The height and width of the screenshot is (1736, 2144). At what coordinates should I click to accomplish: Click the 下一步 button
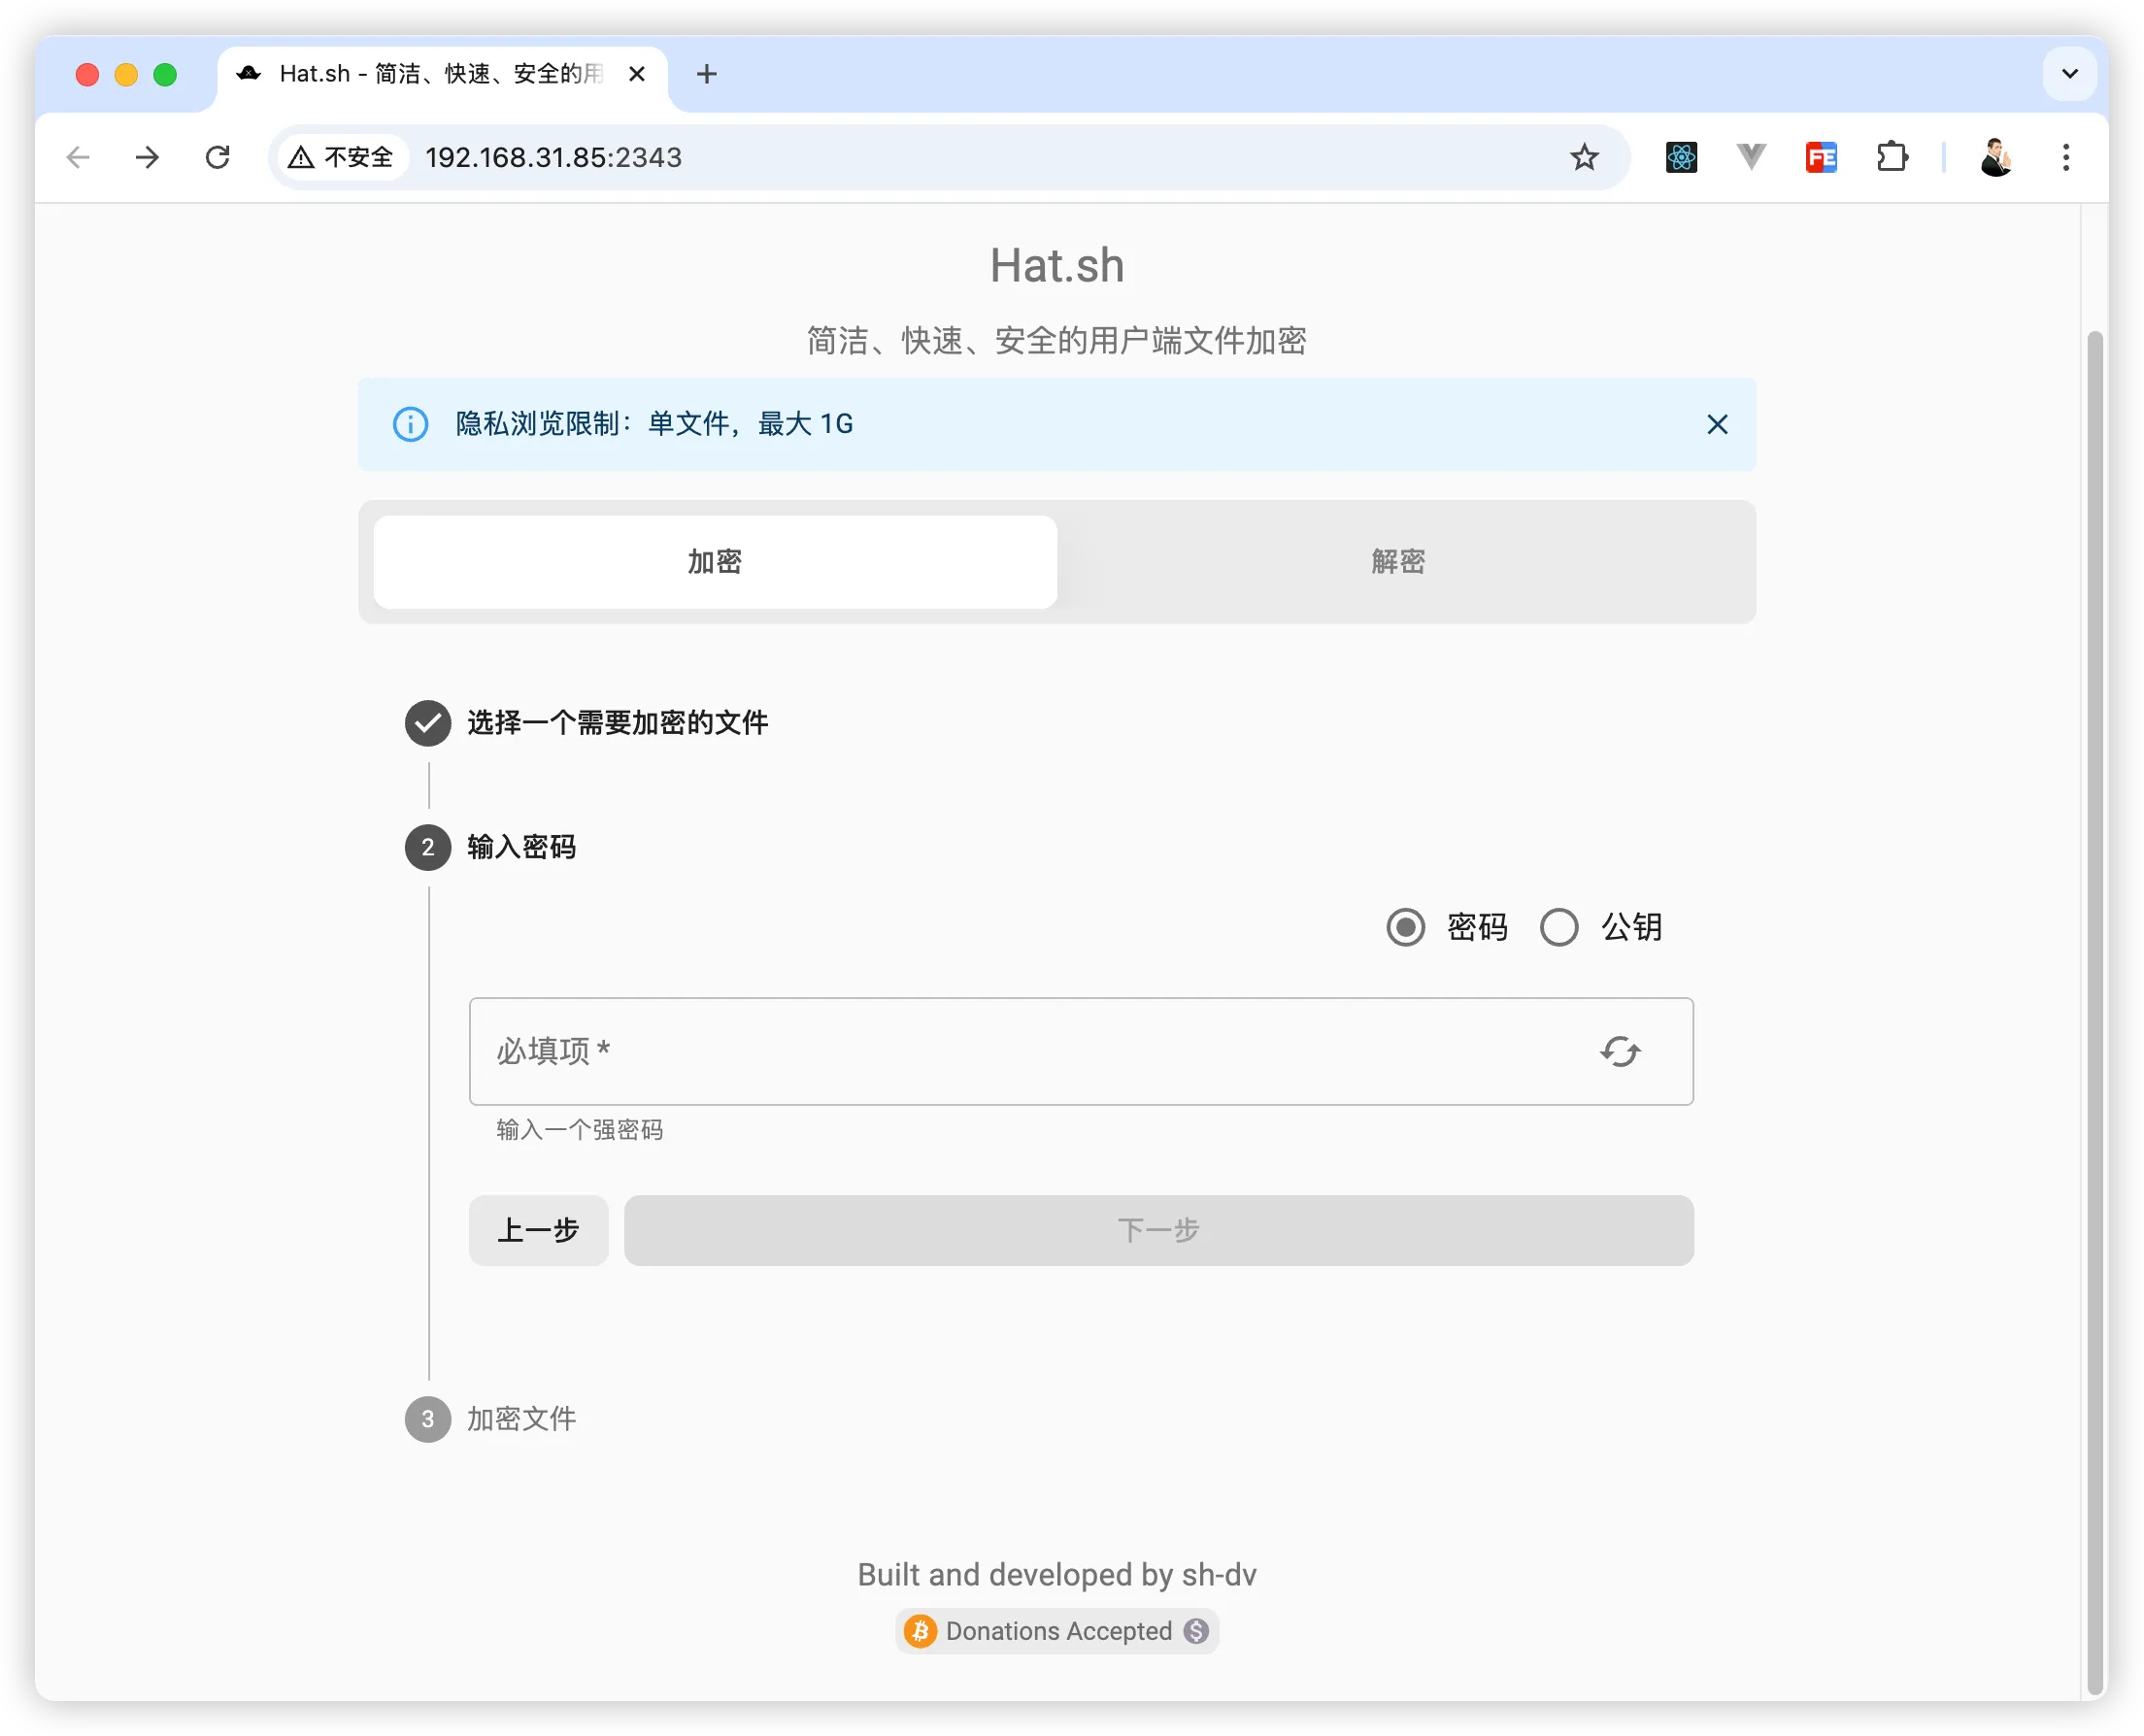tap(1158, 1231)
